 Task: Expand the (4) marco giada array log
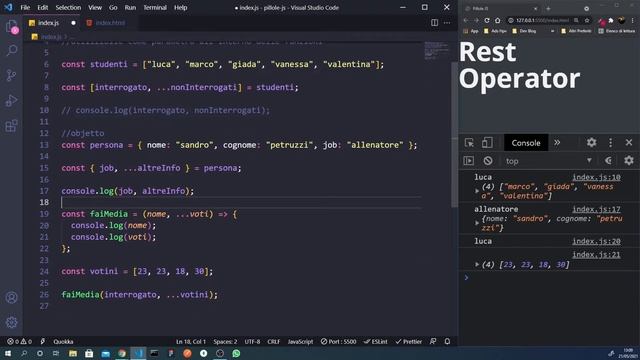click(477, 191)
